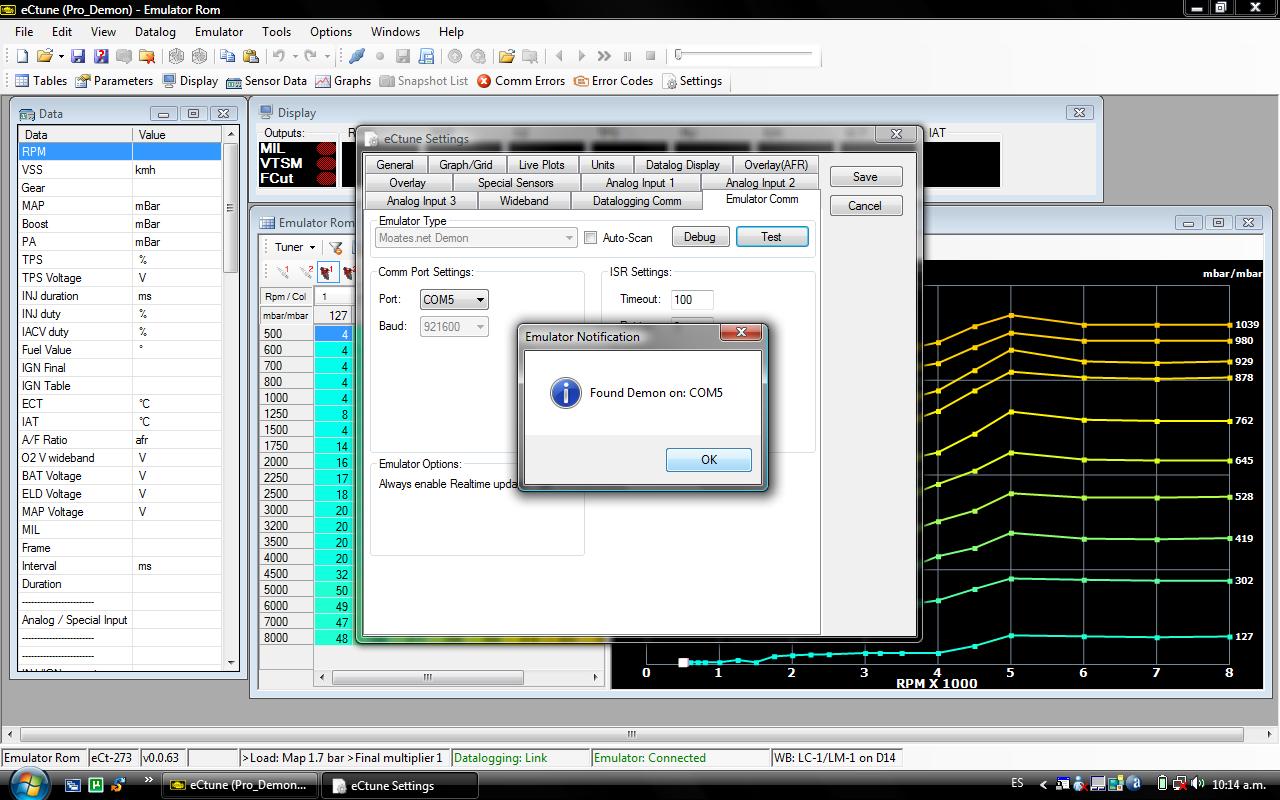This screenshot has width=1280, height=800.
Task: Open the Display window toolbar button
Action: 189,81
